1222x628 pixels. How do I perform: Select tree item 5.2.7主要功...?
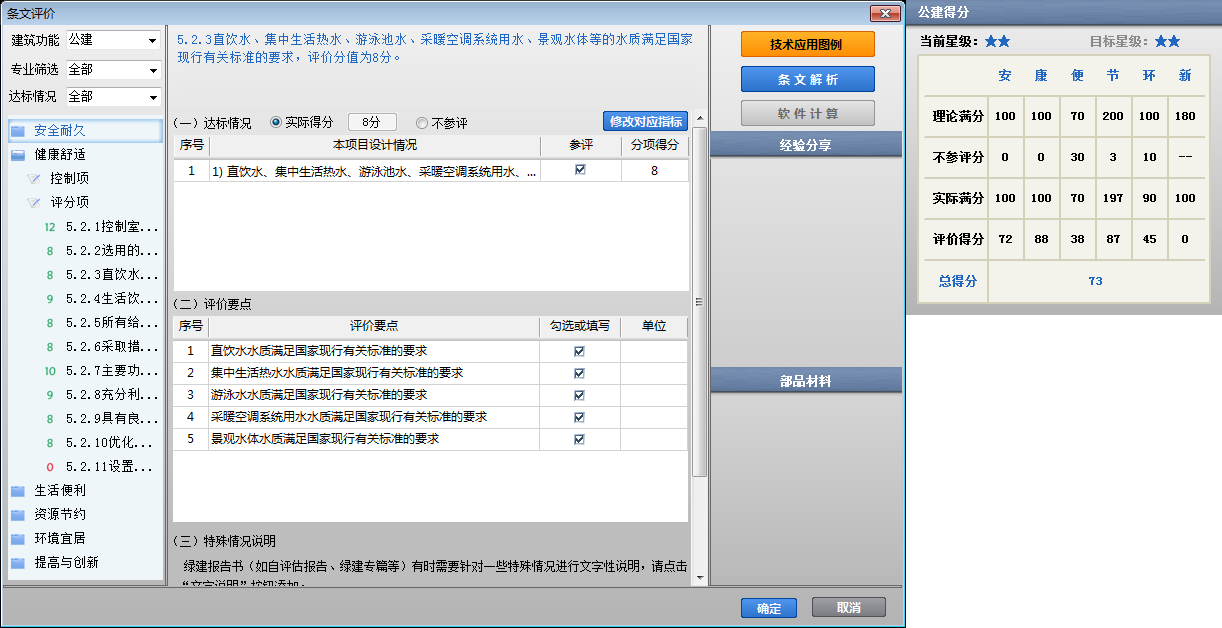pos(112,371)
